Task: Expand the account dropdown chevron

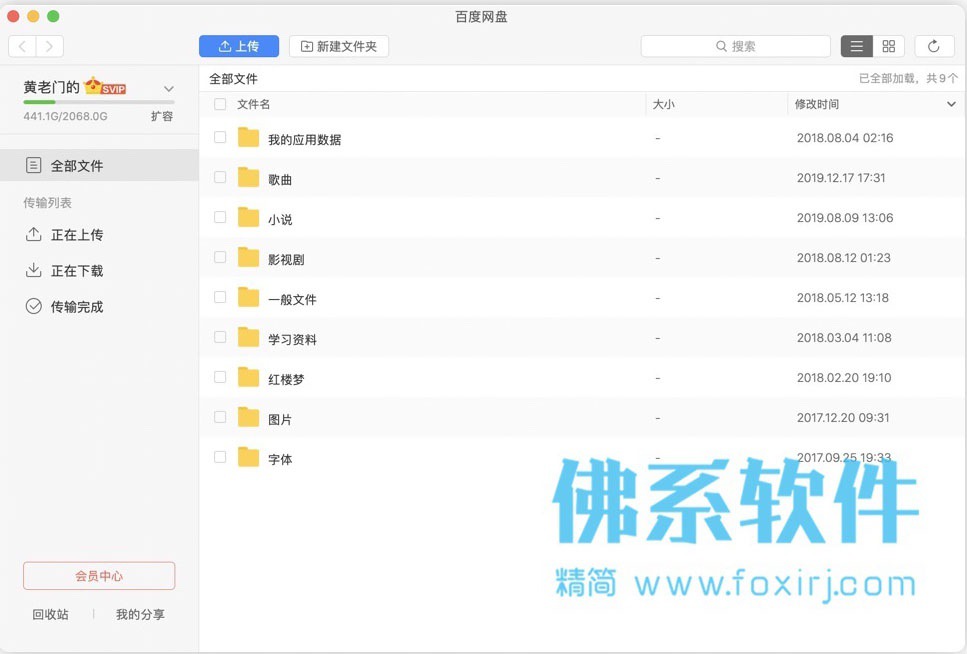Action: coord(168,89)
